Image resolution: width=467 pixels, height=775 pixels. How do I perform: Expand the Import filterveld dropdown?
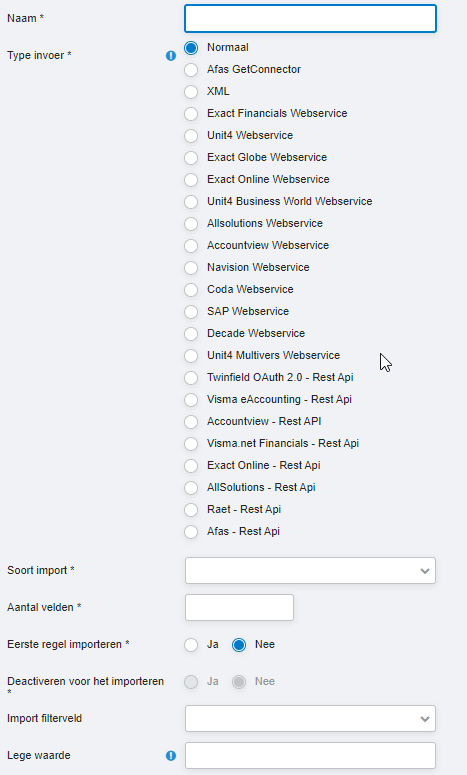click(310, 718)
